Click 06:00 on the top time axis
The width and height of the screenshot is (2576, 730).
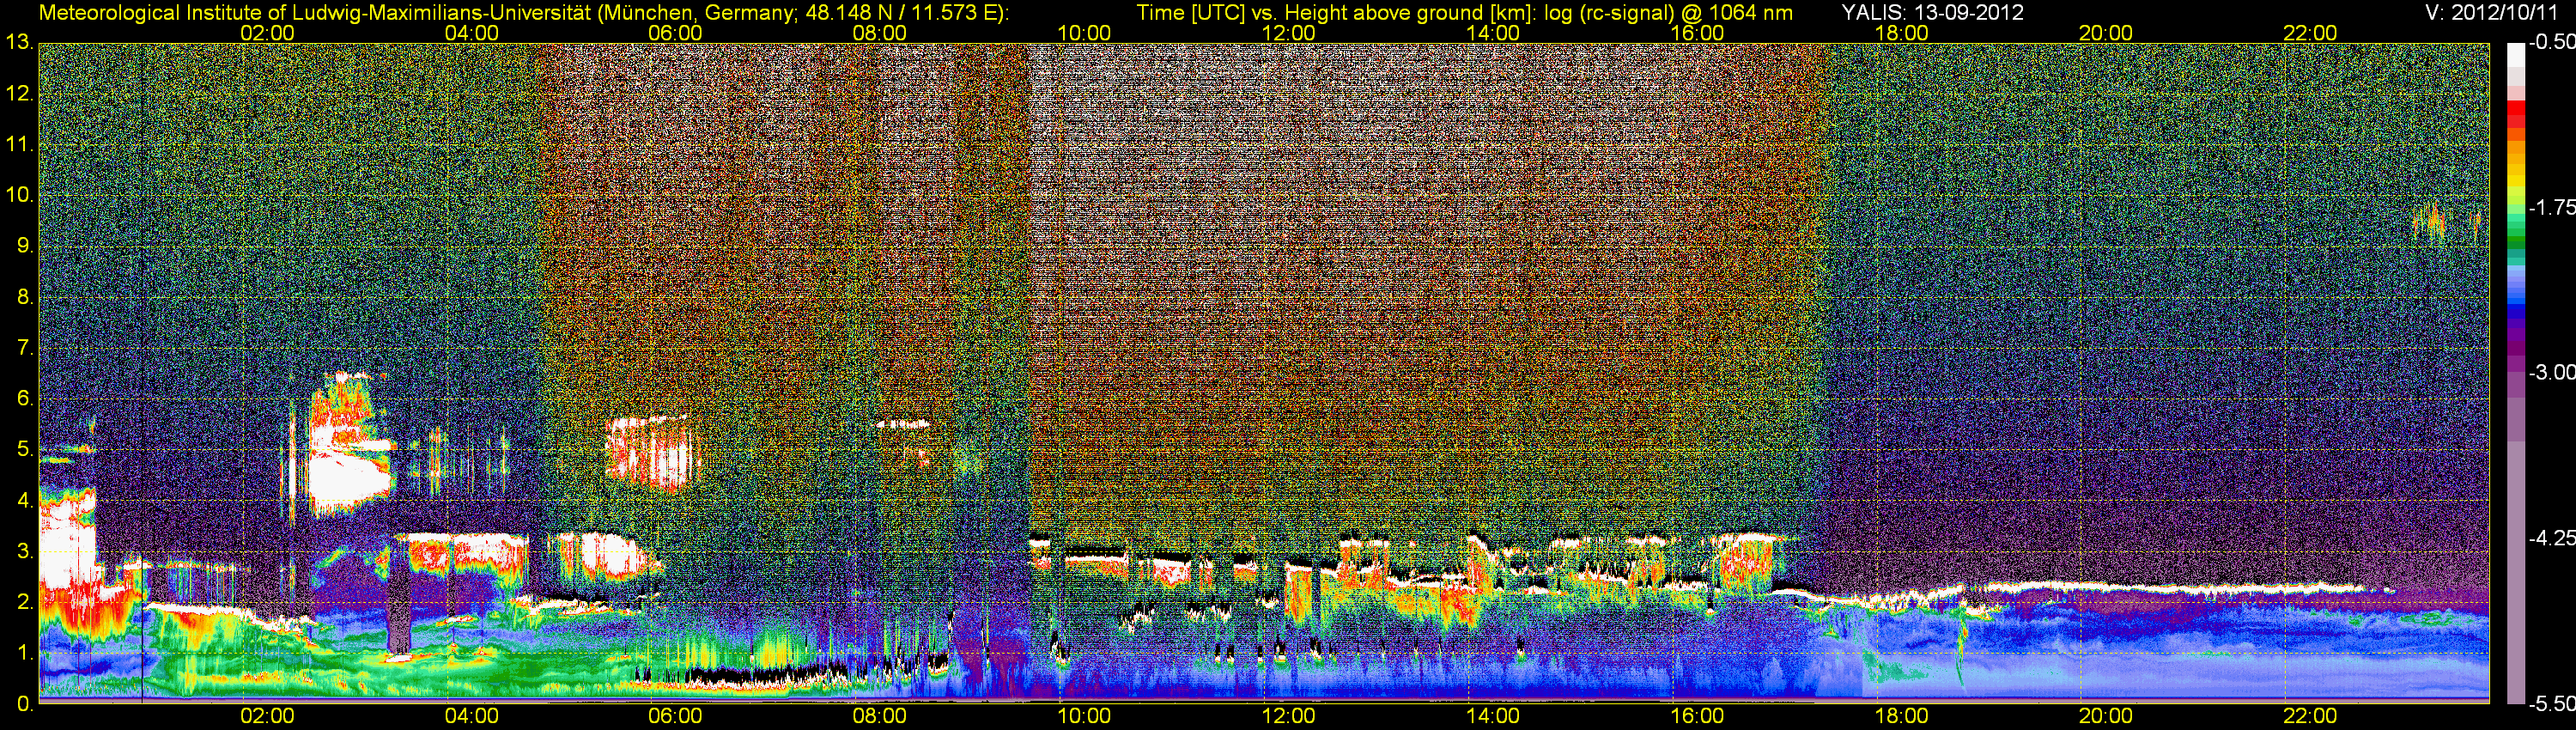point(675,33)
